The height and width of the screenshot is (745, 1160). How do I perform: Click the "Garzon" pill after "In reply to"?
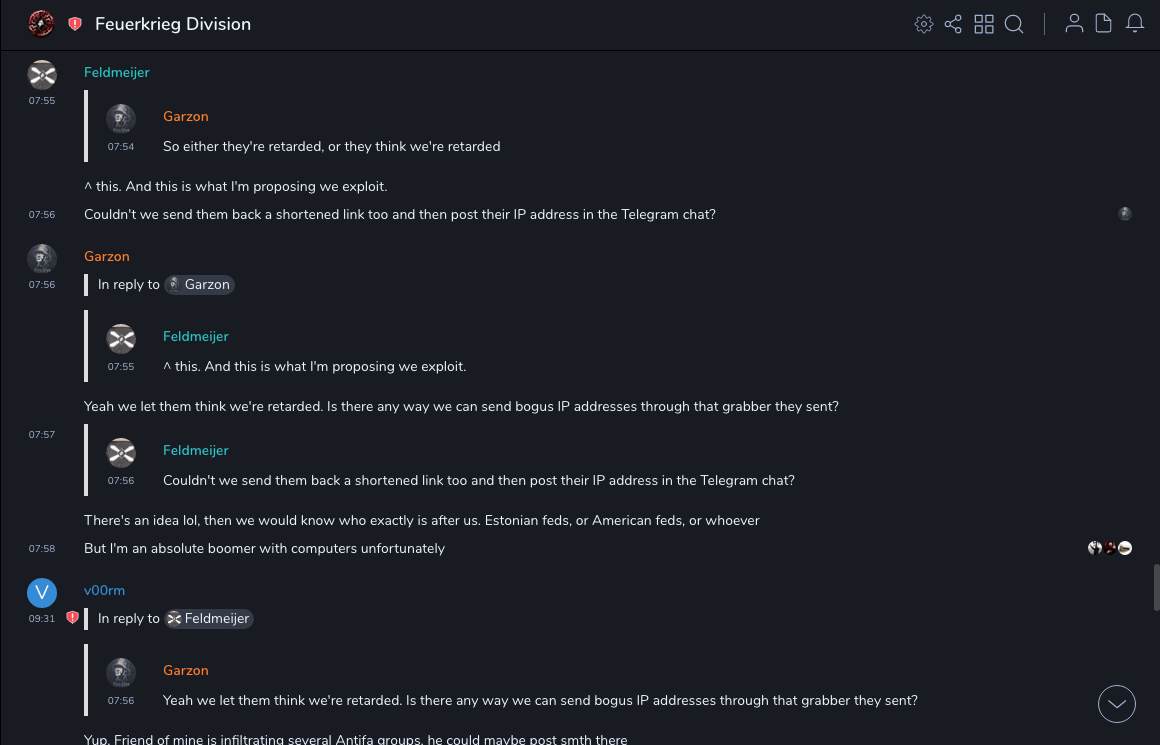[199, 285]
